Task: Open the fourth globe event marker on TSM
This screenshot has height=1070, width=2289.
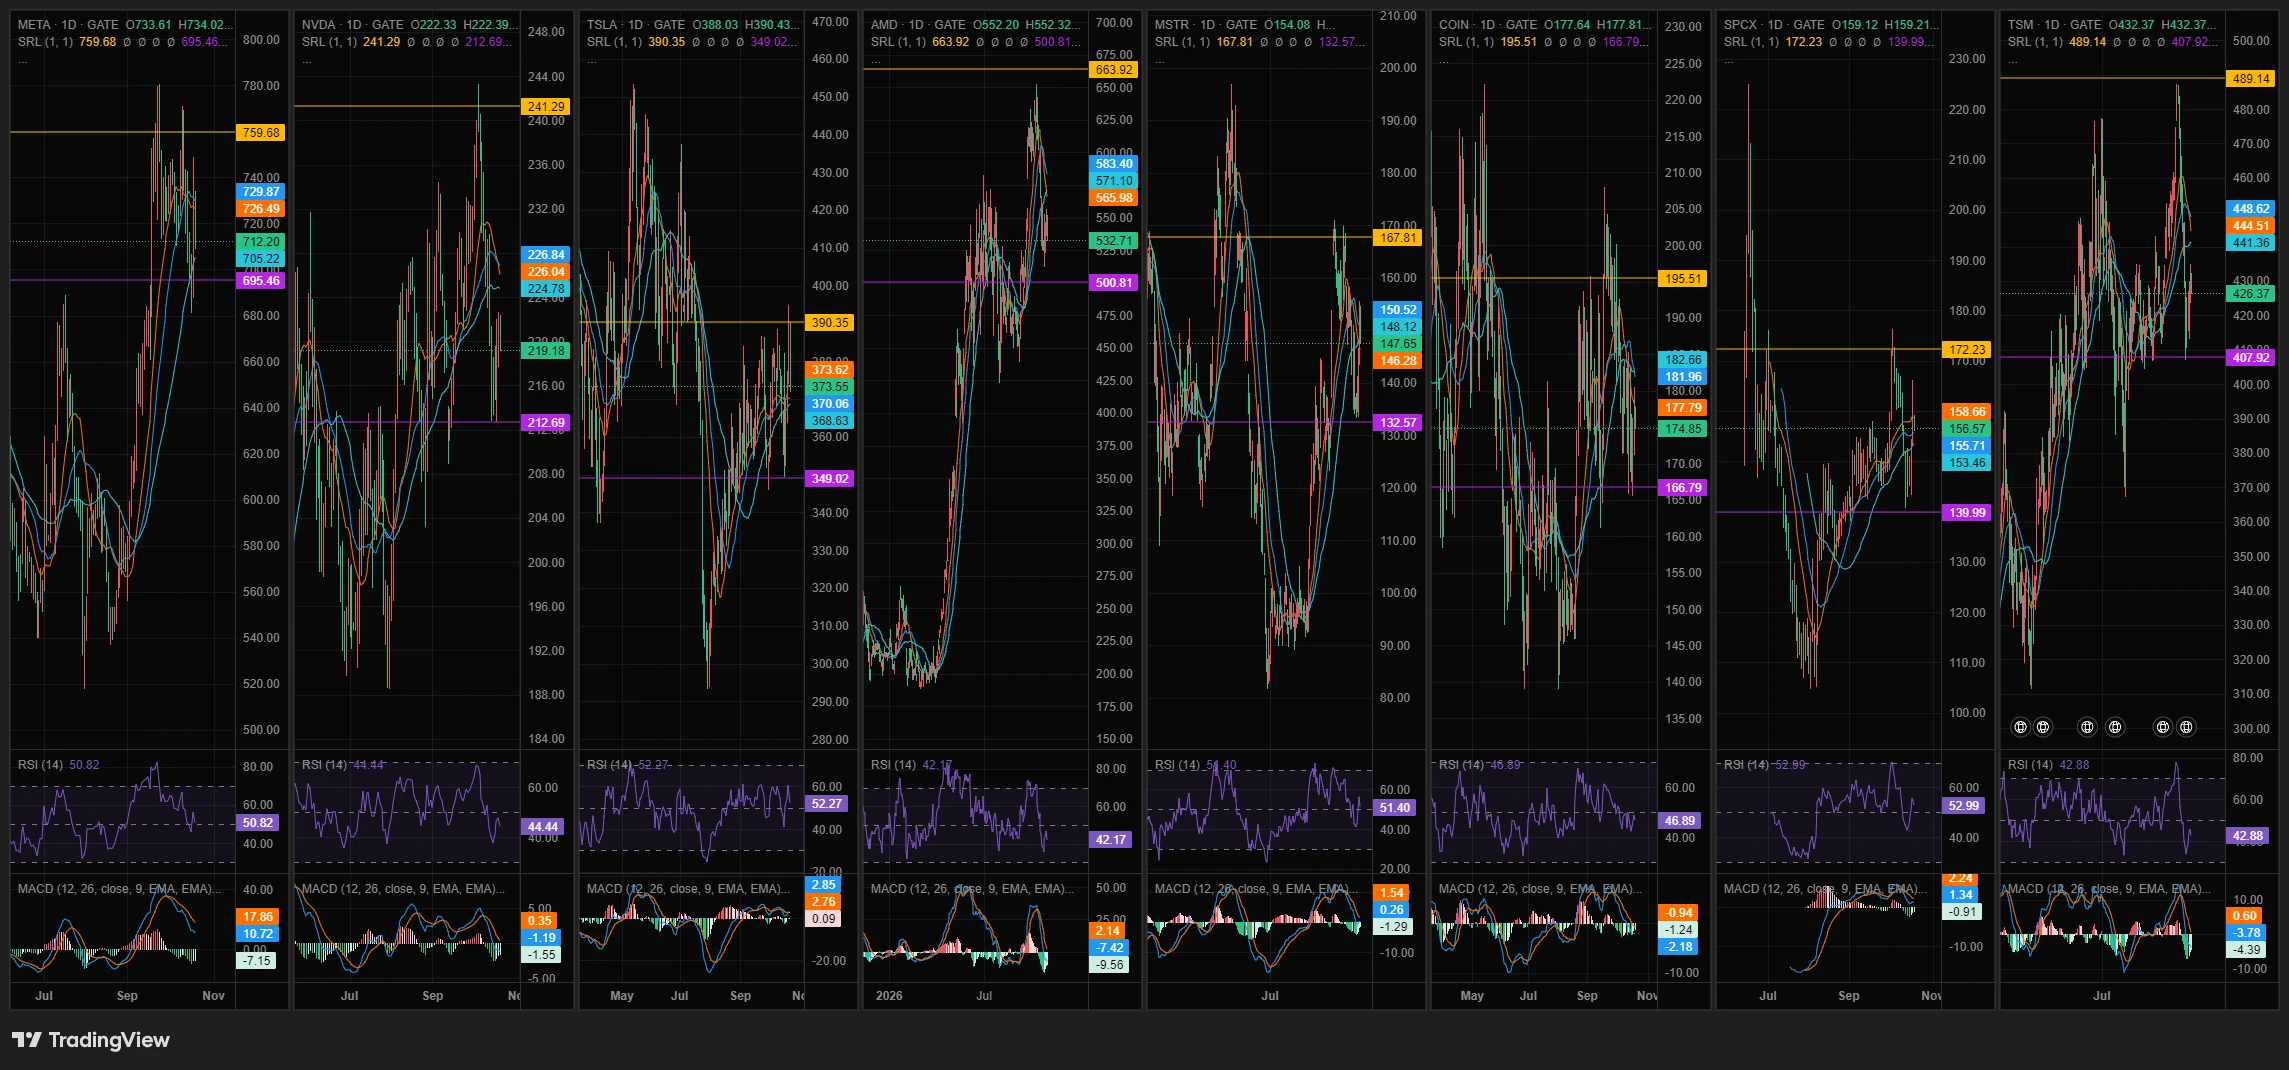Action: click(2115, 727)
